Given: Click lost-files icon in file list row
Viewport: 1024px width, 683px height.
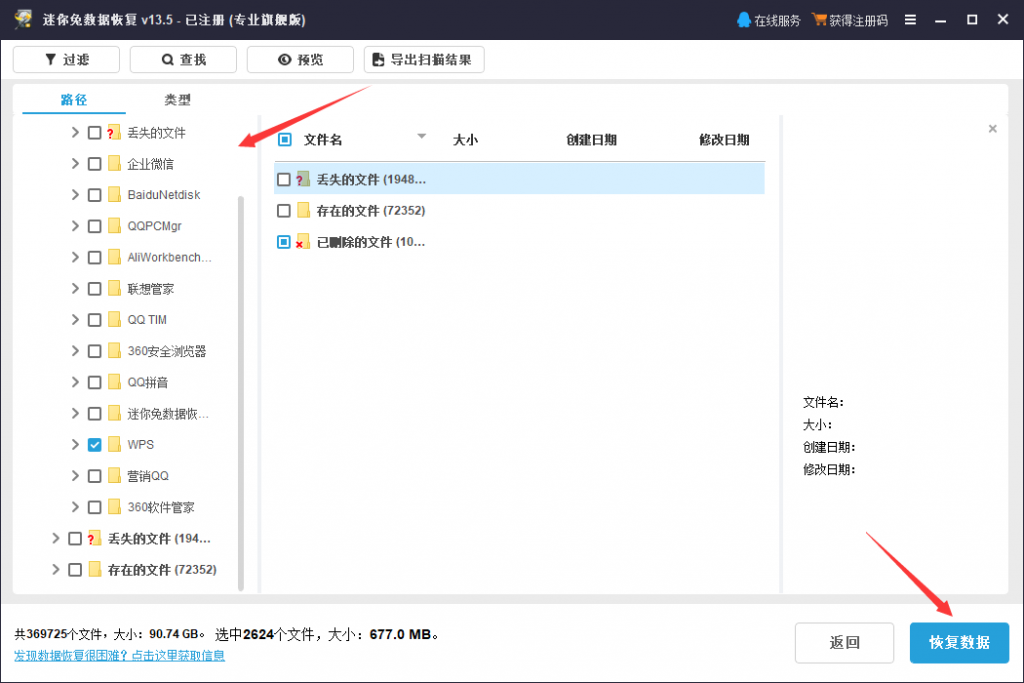Looking at the screenshot, I should tap(303, 179).
